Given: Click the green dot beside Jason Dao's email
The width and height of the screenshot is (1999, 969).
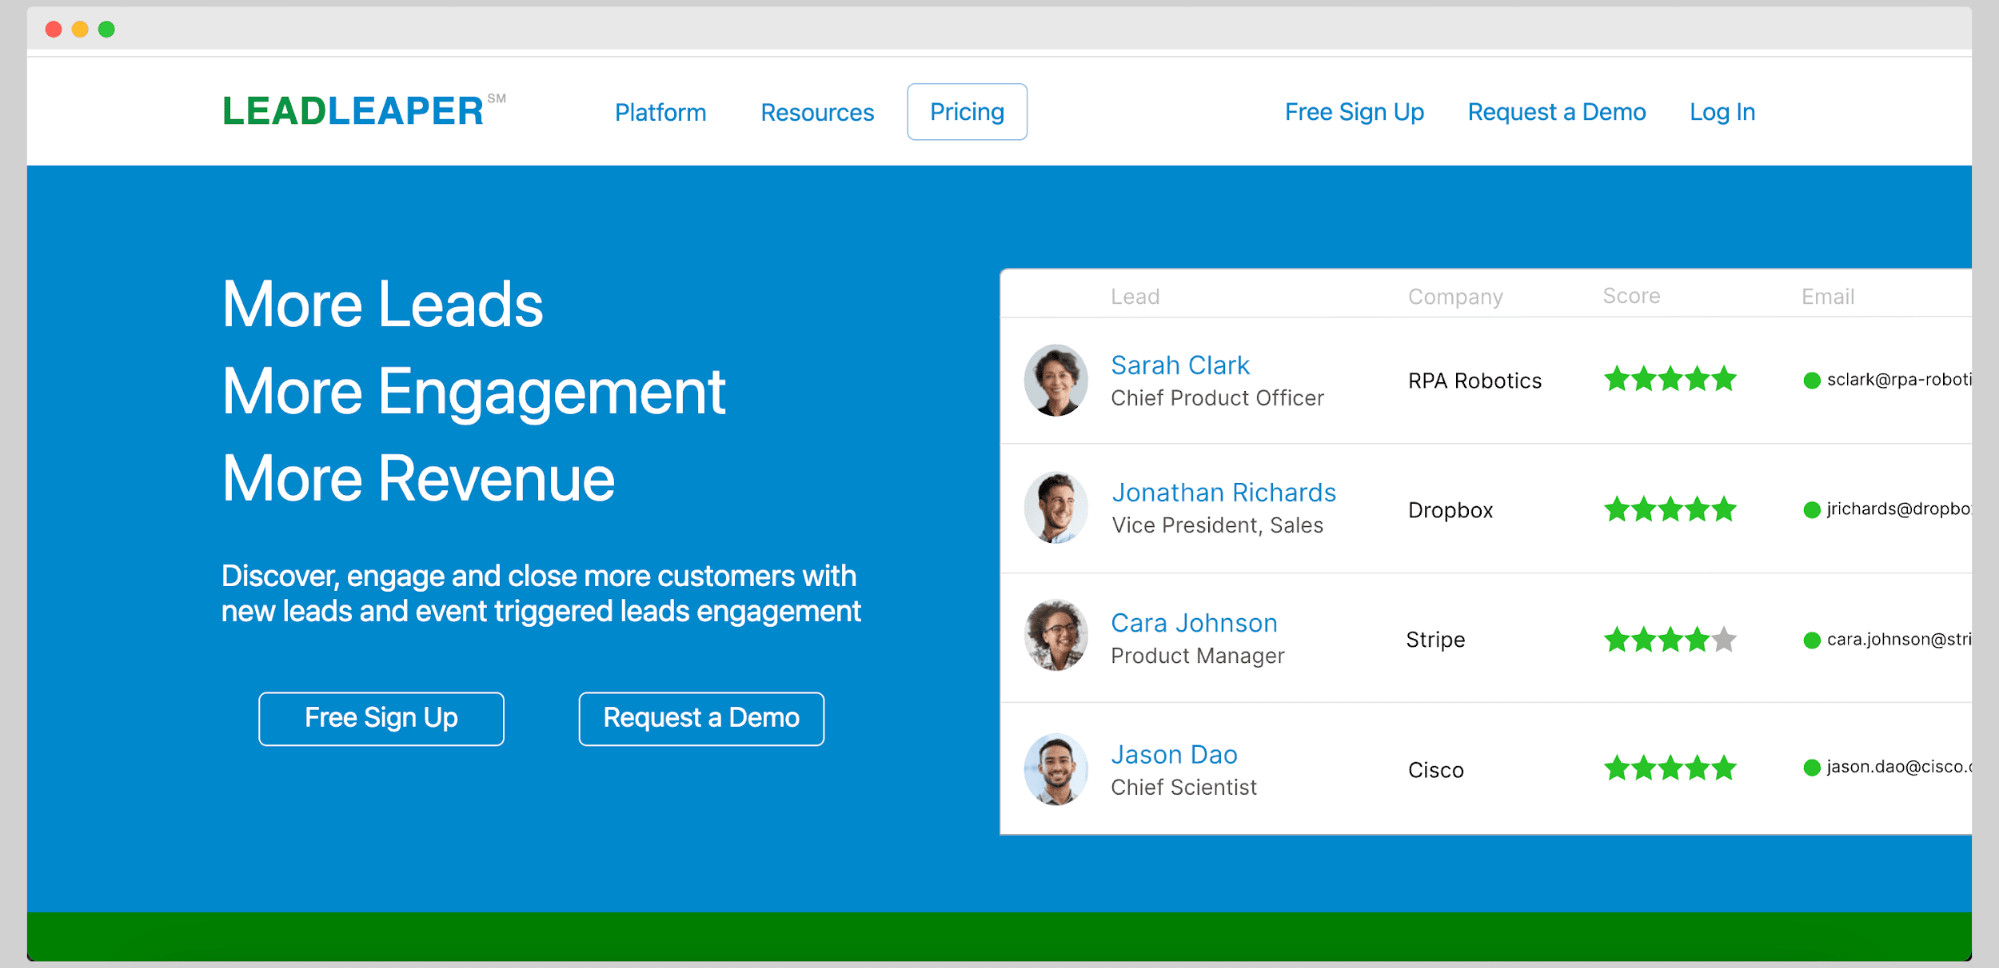Looking at the screenshot, I should coord(1811,768).
